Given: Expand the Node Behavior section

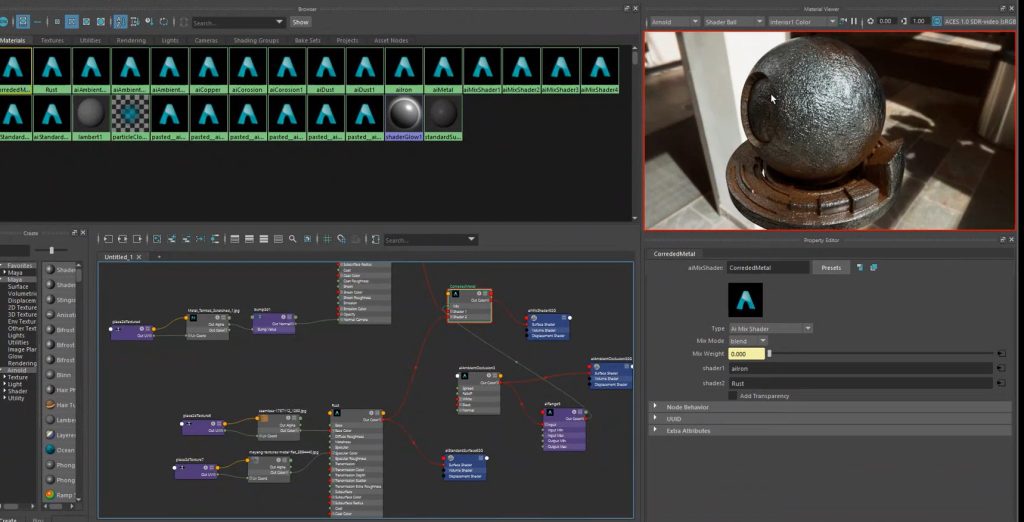Looking at the screenshot, I should (829, 407).
